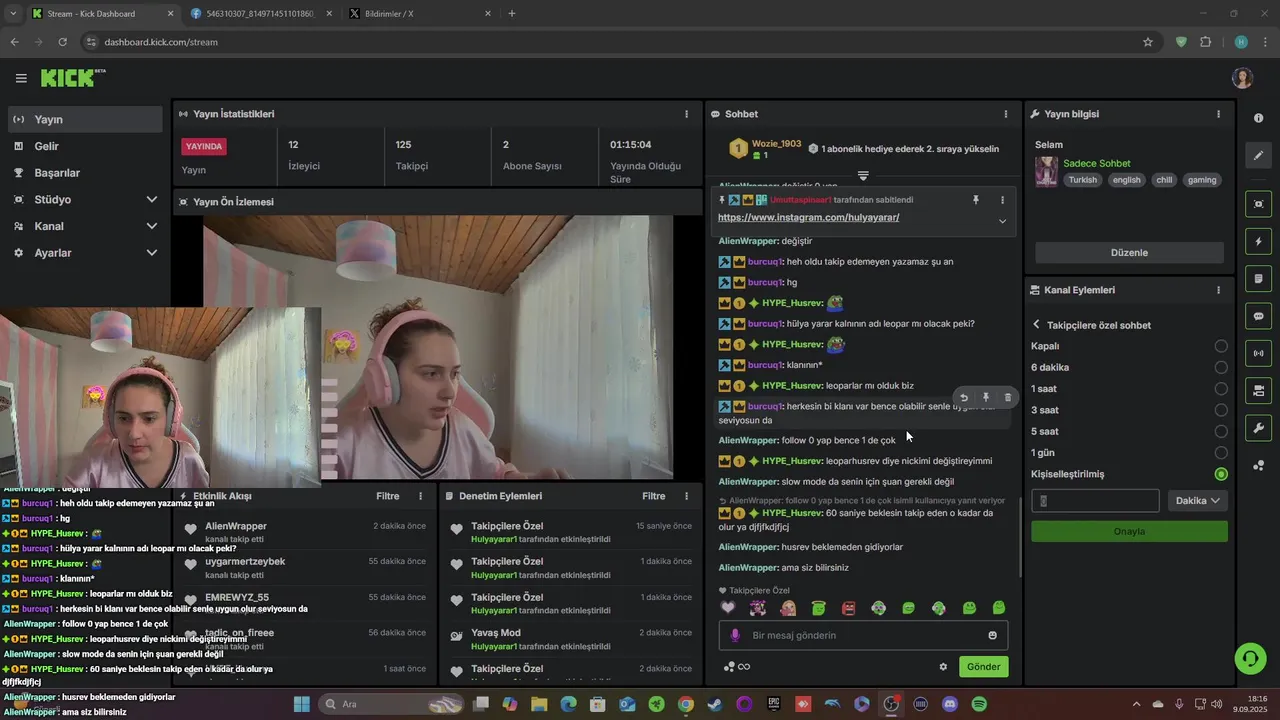Select the Kişiselleştirilmiş radio option
1280x720 pixels.
pos(1221,474)
